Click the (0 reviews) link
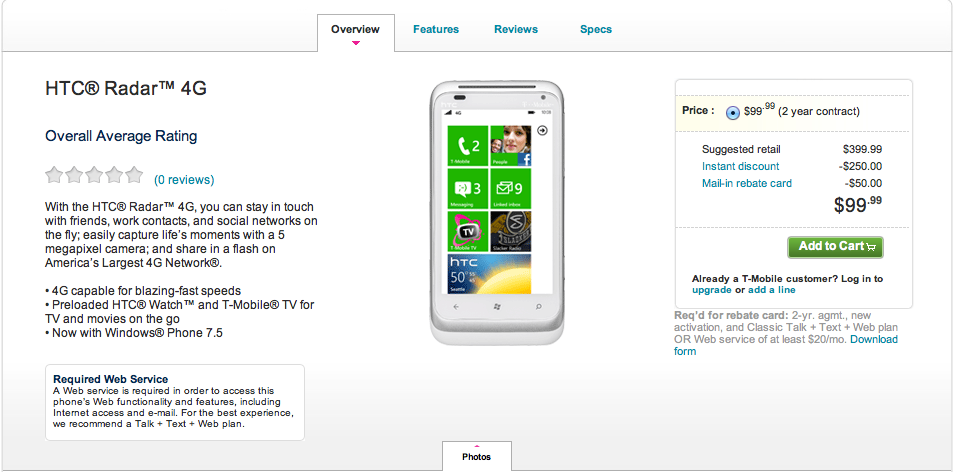953x472 pixels. coord(184,180)
